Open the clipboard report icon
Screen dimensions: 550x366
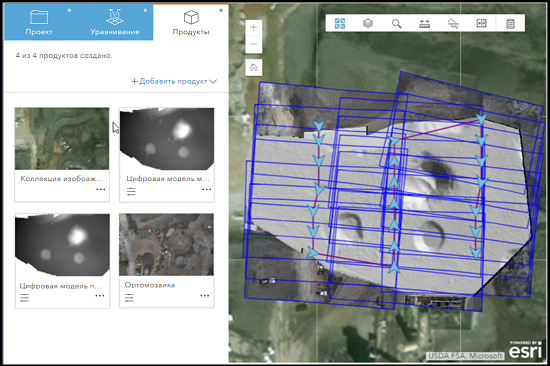(x=510, y=24)
